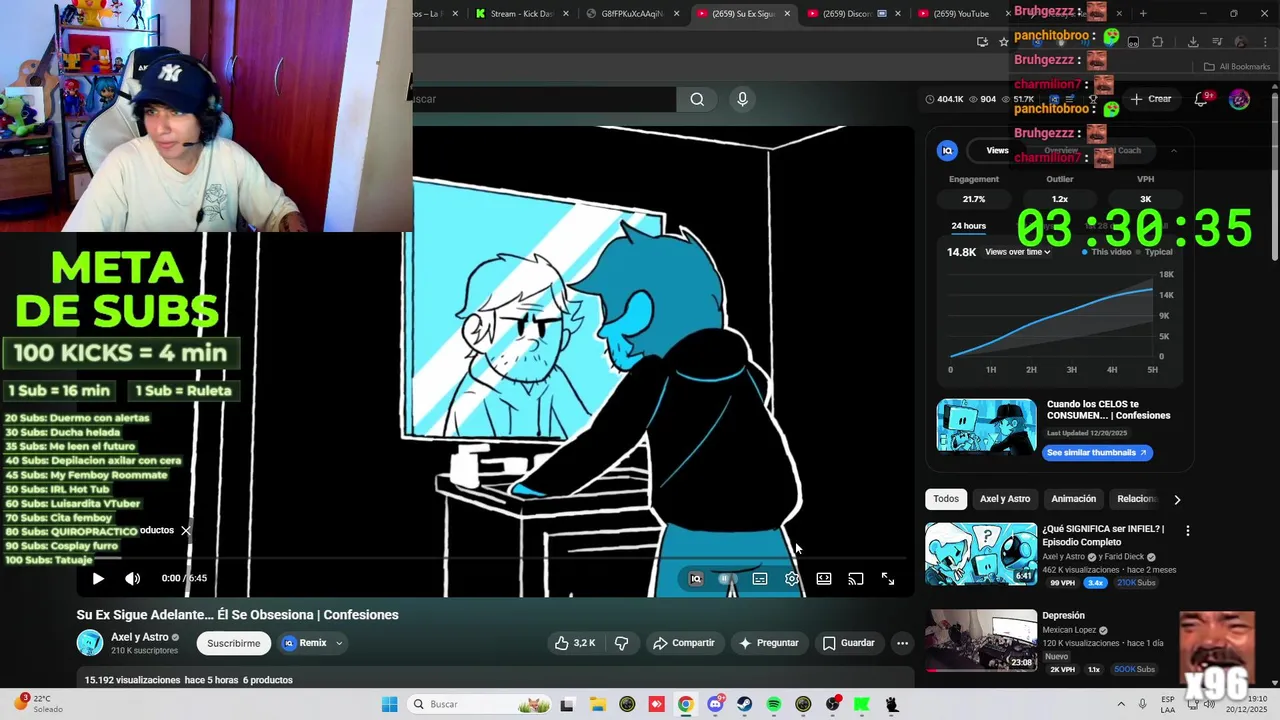1280x720 pixels.
Task: Close the productos overlay X
Action: 185,530
